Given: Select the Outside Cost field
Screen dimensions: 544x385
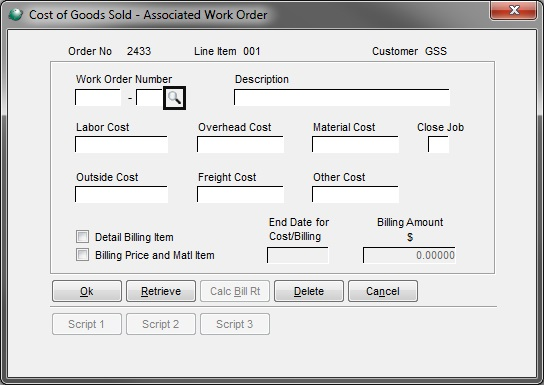Looking at the screenshot, I should pos(121,194).
